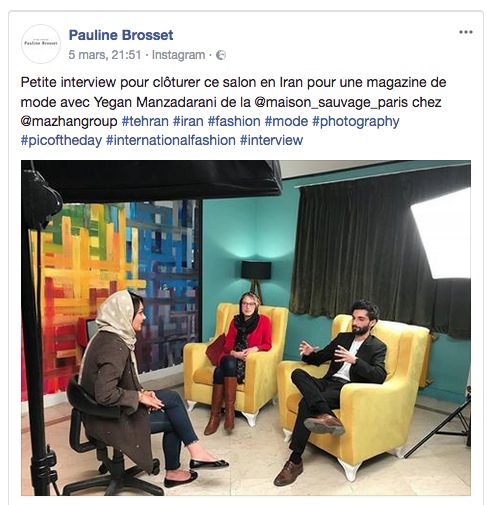
Task: Select the #fashion hashtag
Action: point(234,121)
